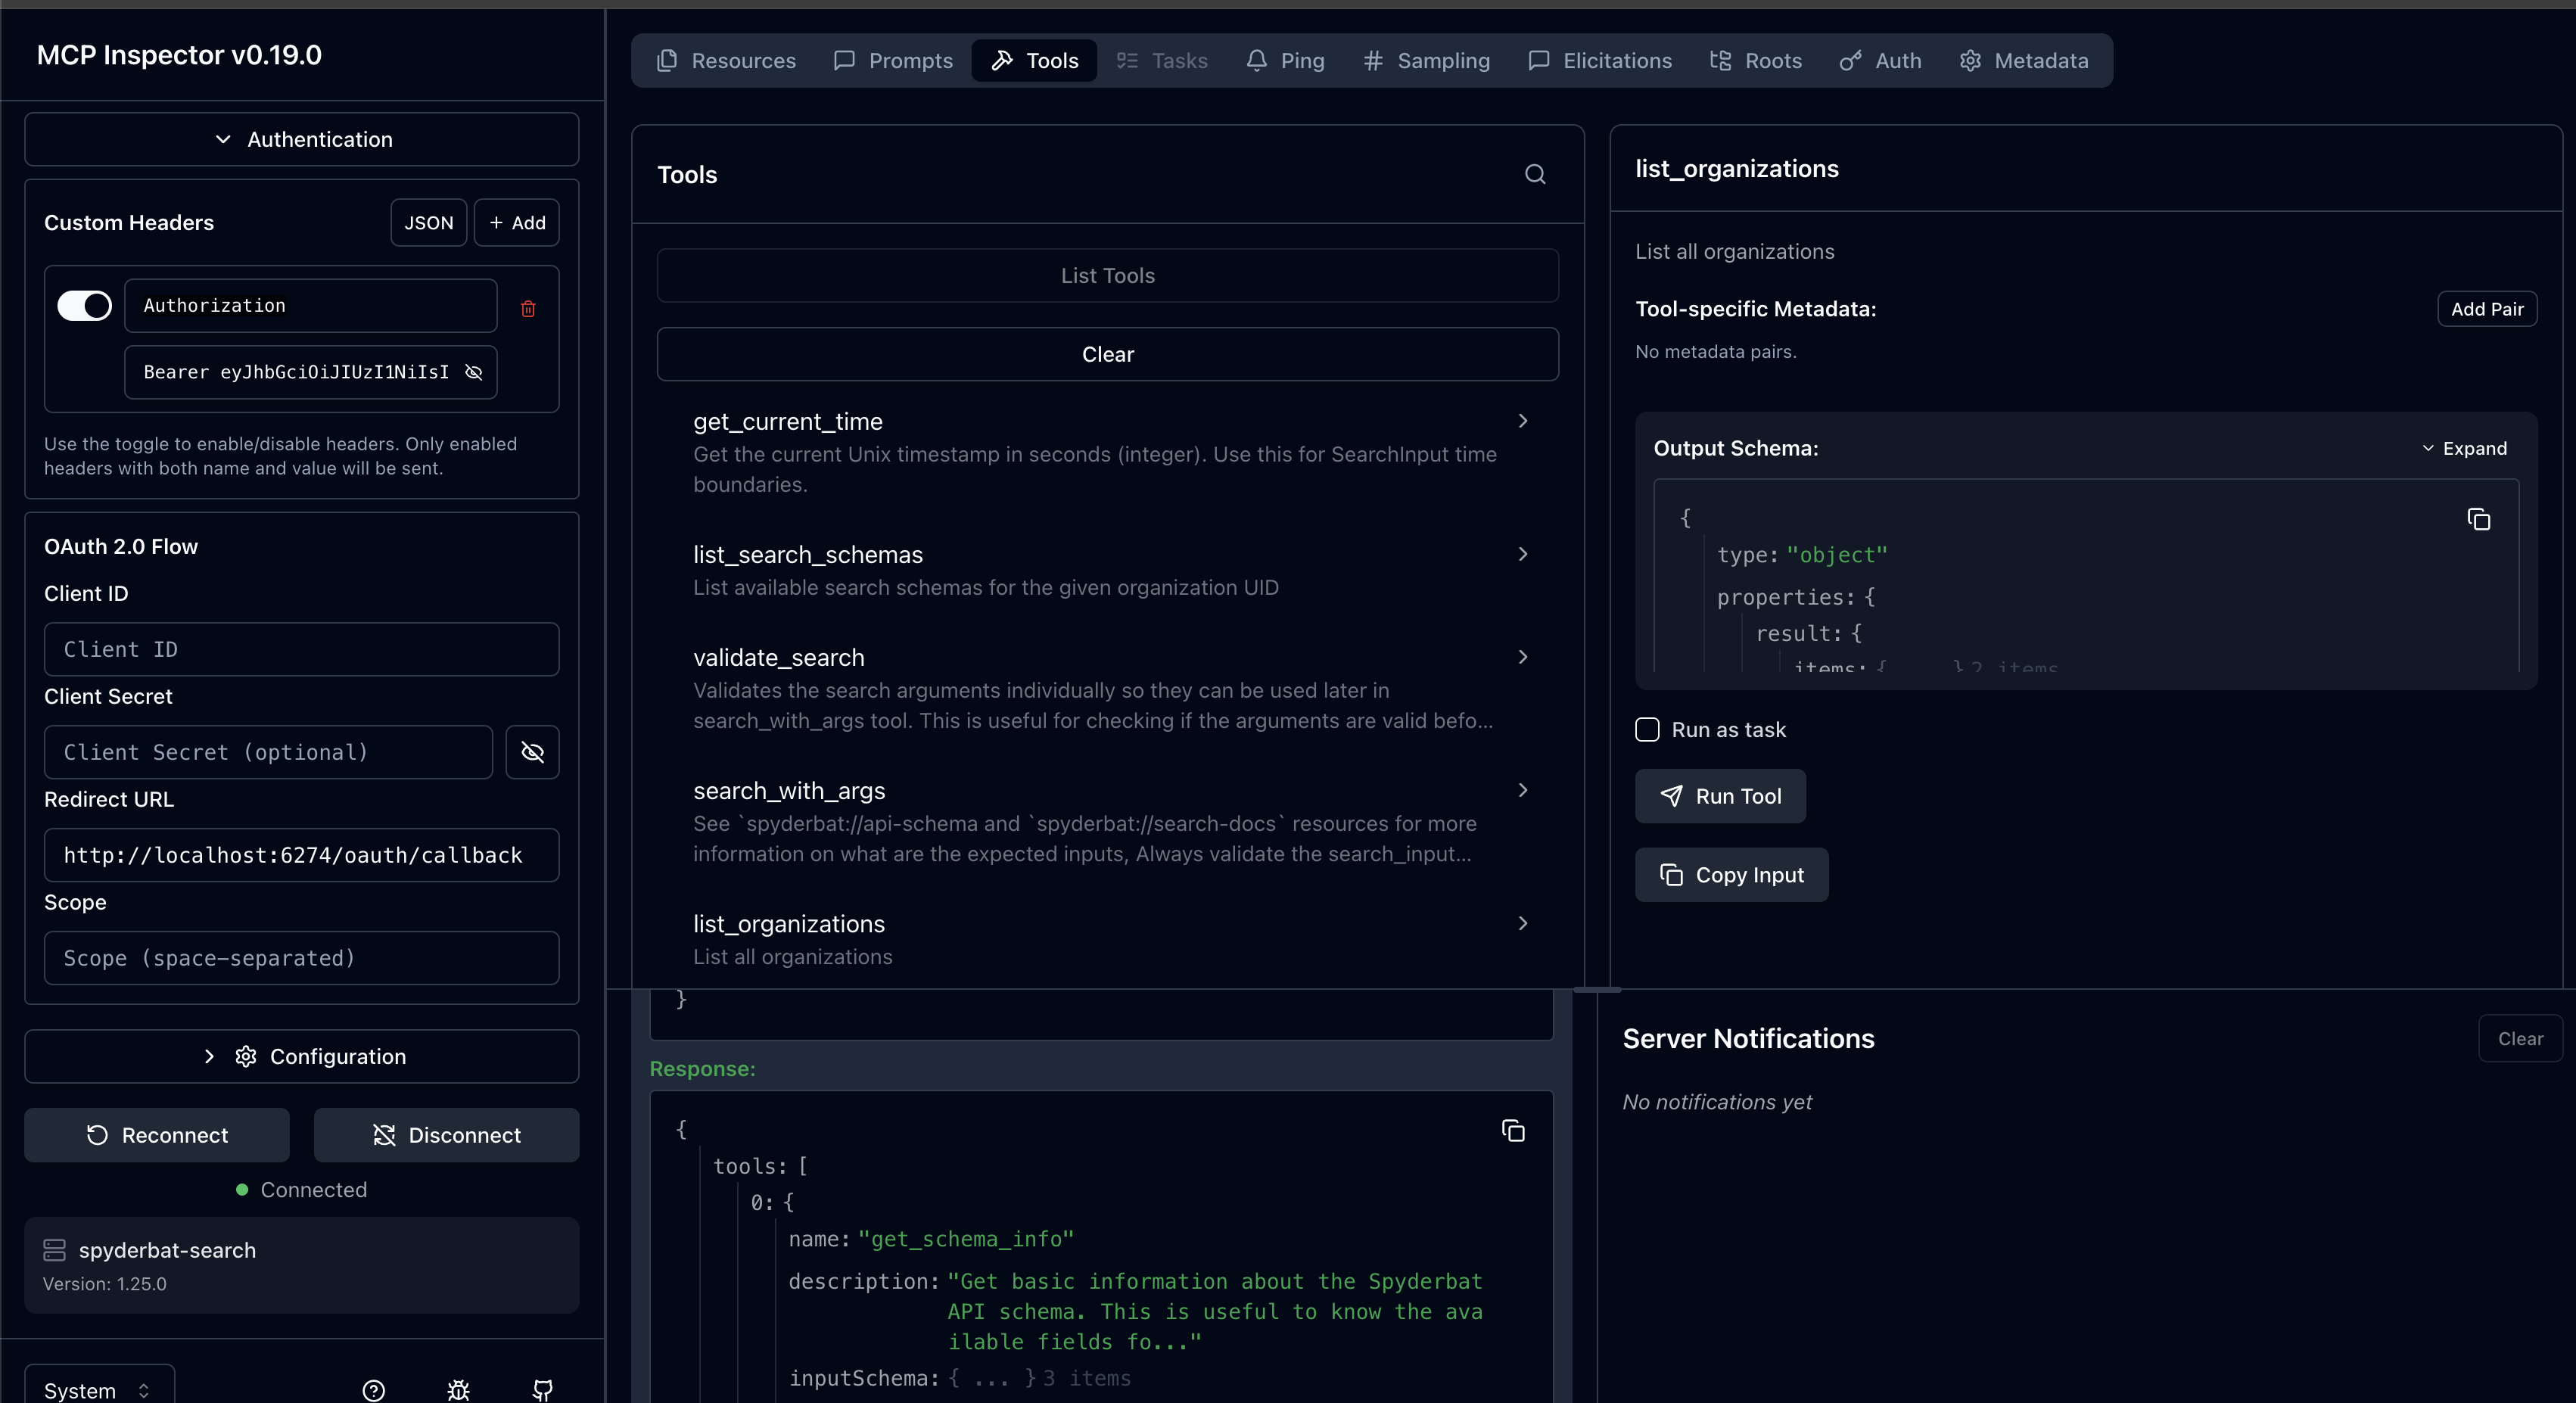Open the Sampling tab
This screenshot has height=1403, width=2576.
1426,61
